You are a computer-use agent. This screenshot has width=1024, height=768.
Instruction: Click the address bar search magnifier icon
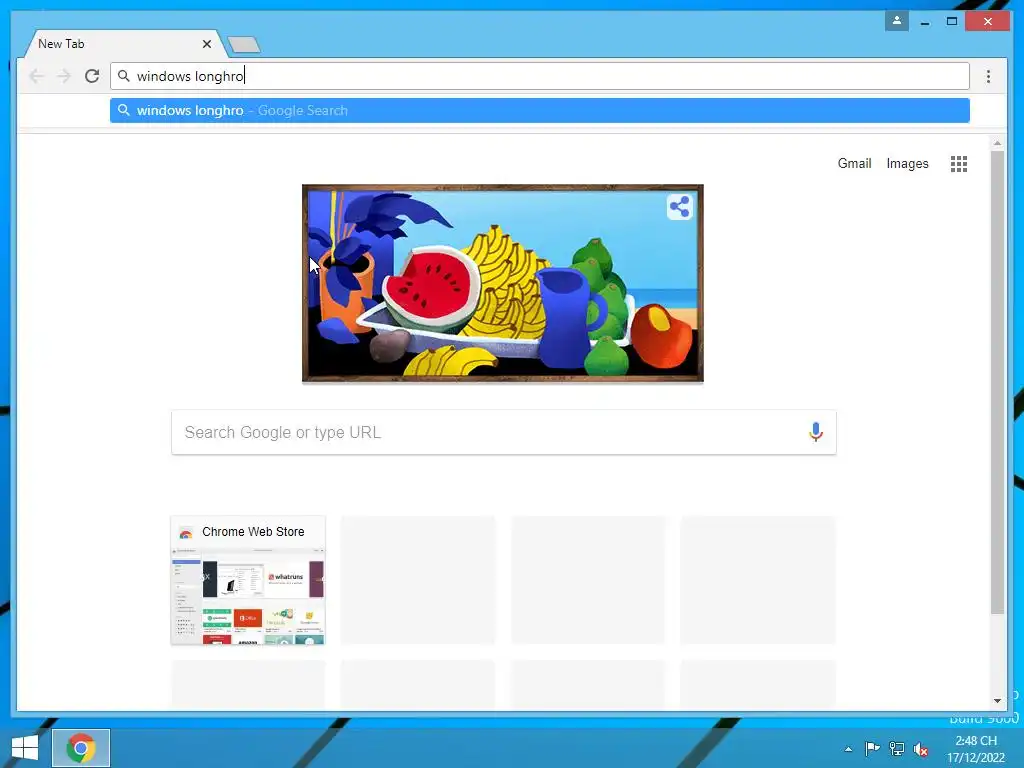[123, 76]
